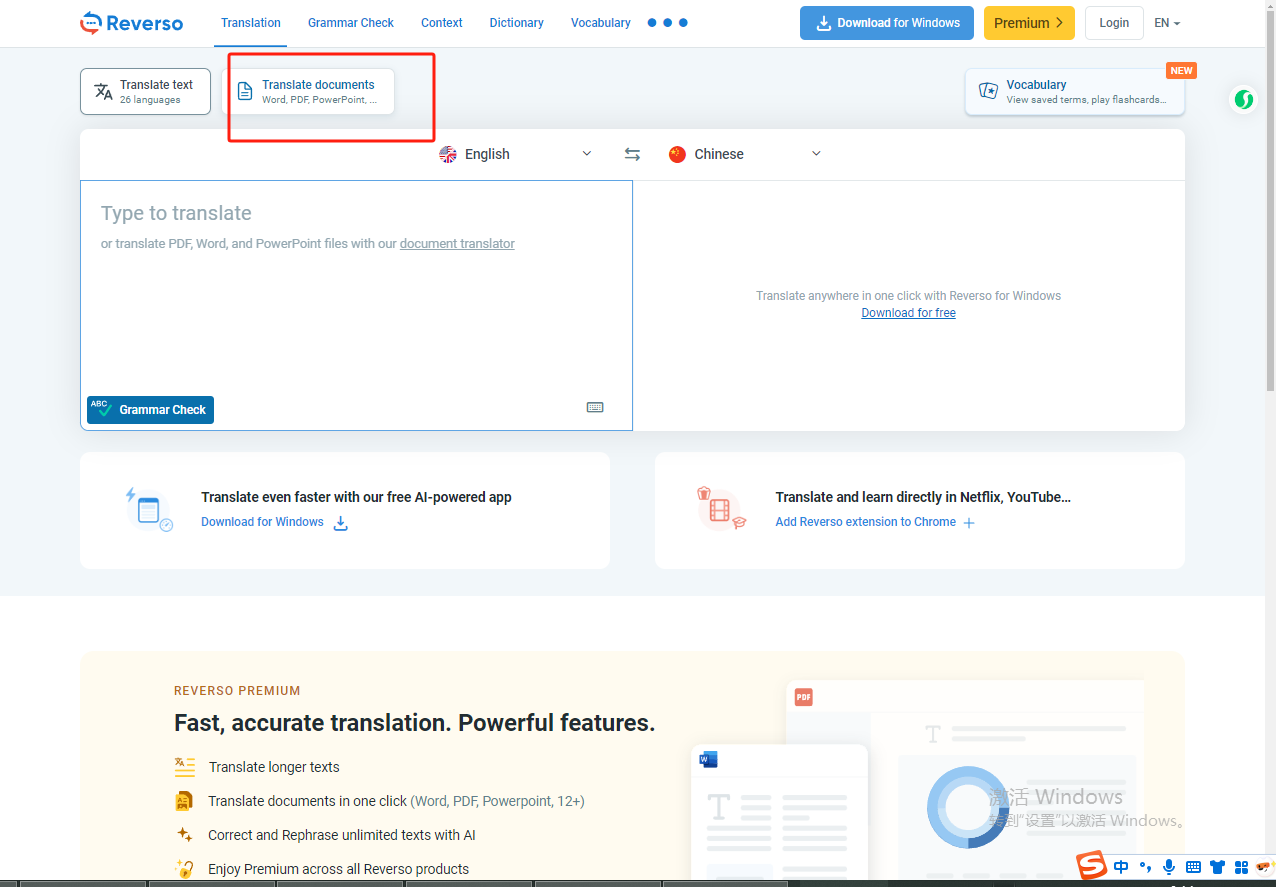
Task: Click the Sogou avatar mascot icon
Action: click(x=1264, y=866)
